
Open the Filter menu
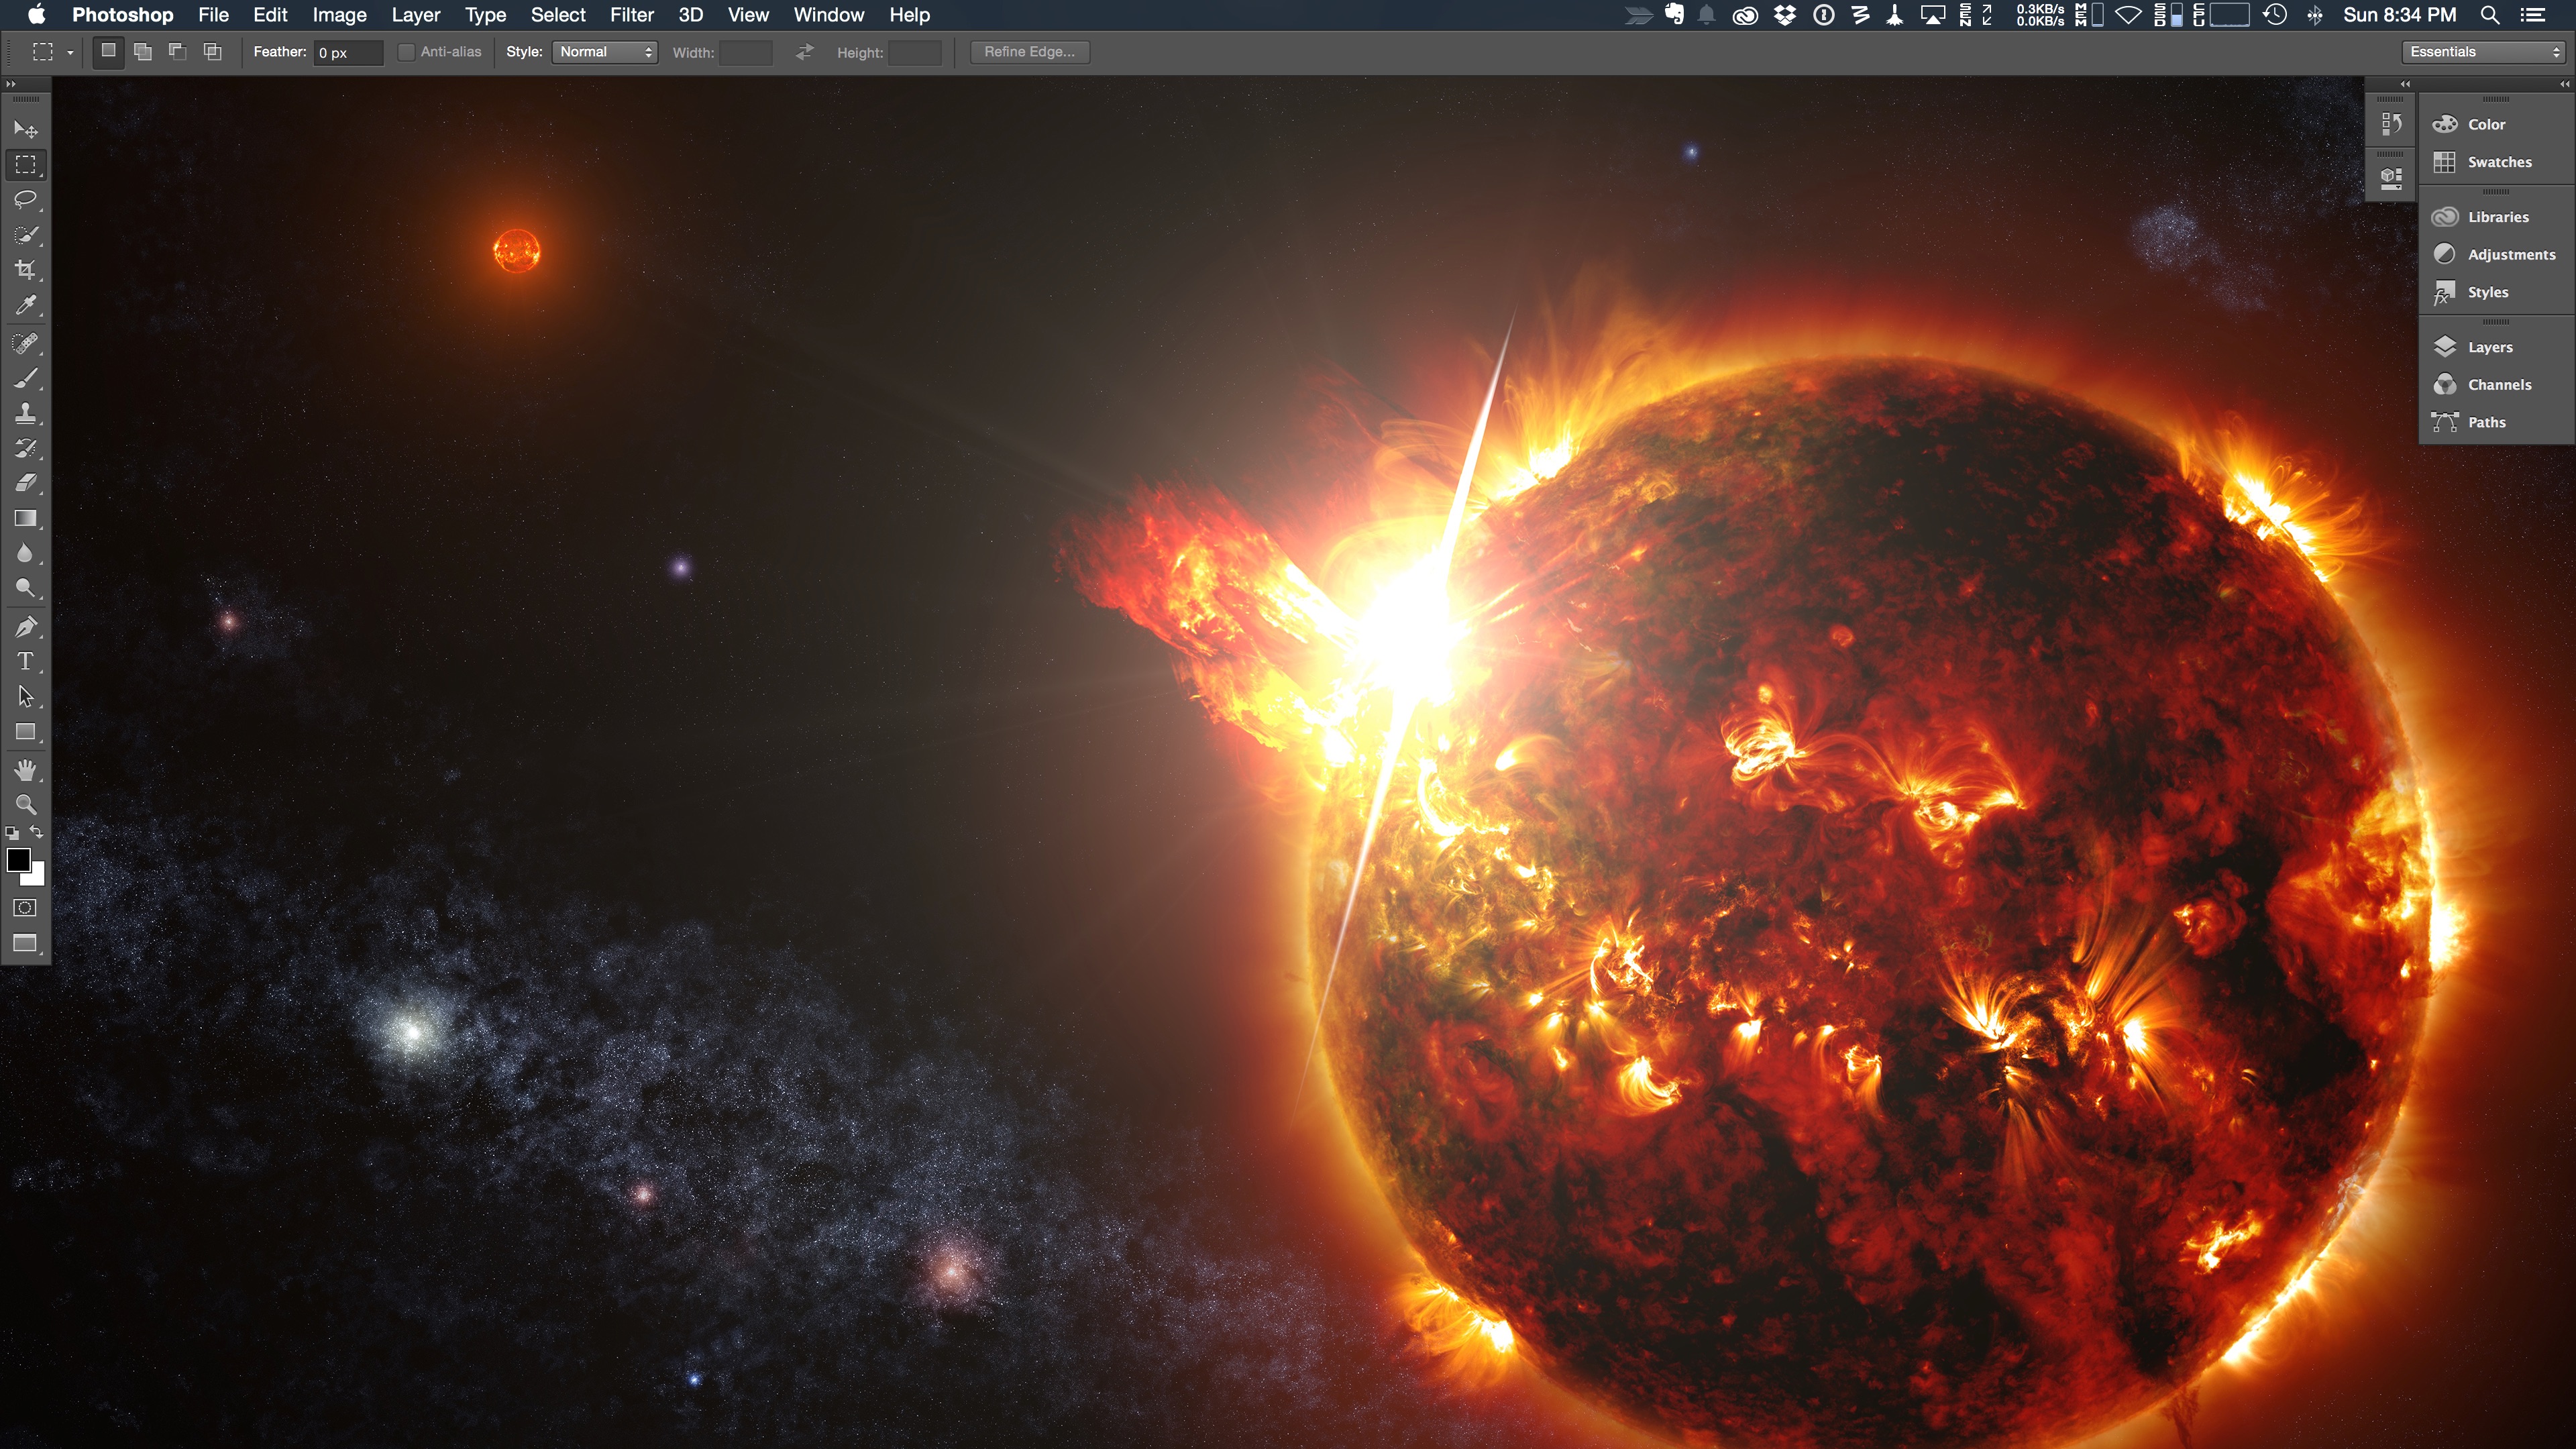pyautogui.click(x=632, y=15)
